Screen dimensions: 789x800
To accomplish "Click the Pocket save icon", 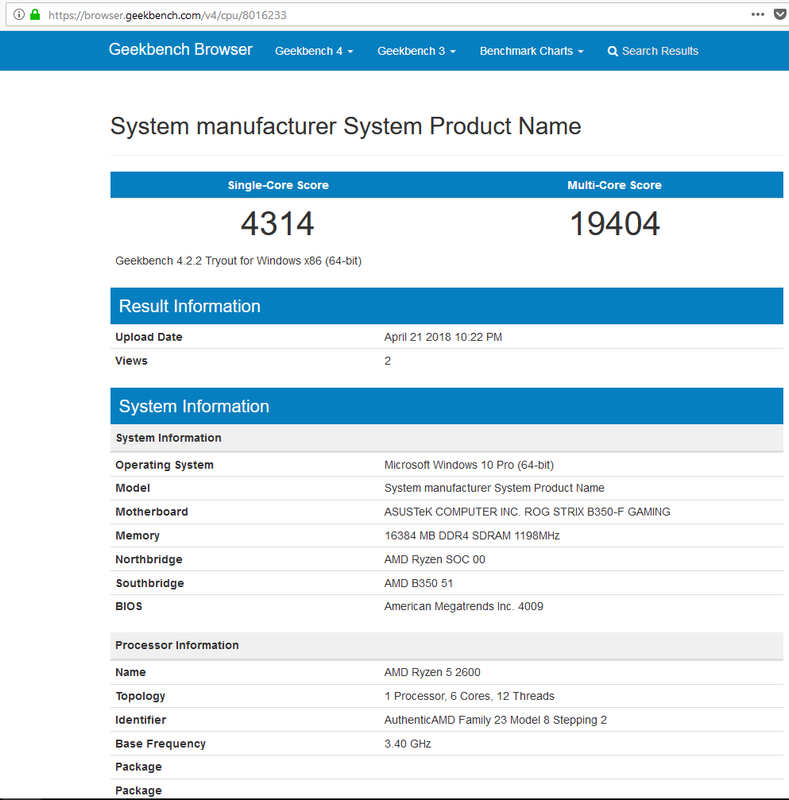I will pos(780,14).
